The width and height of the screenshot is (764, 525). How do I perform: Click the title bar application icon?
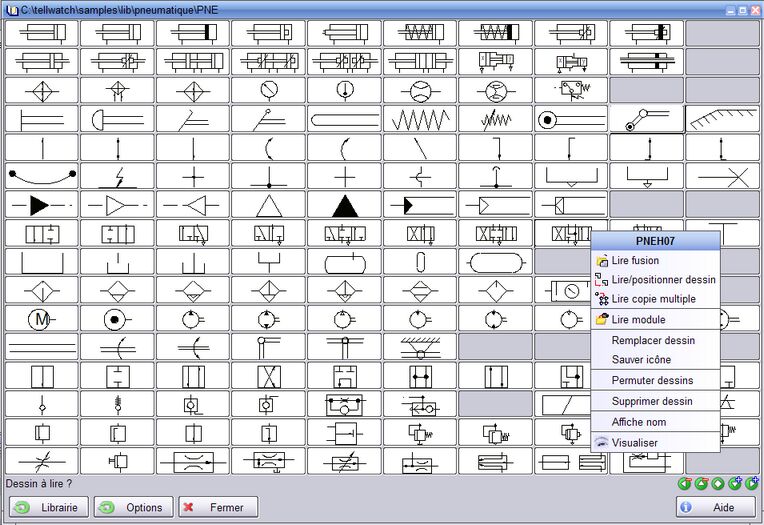pos(13,10)
